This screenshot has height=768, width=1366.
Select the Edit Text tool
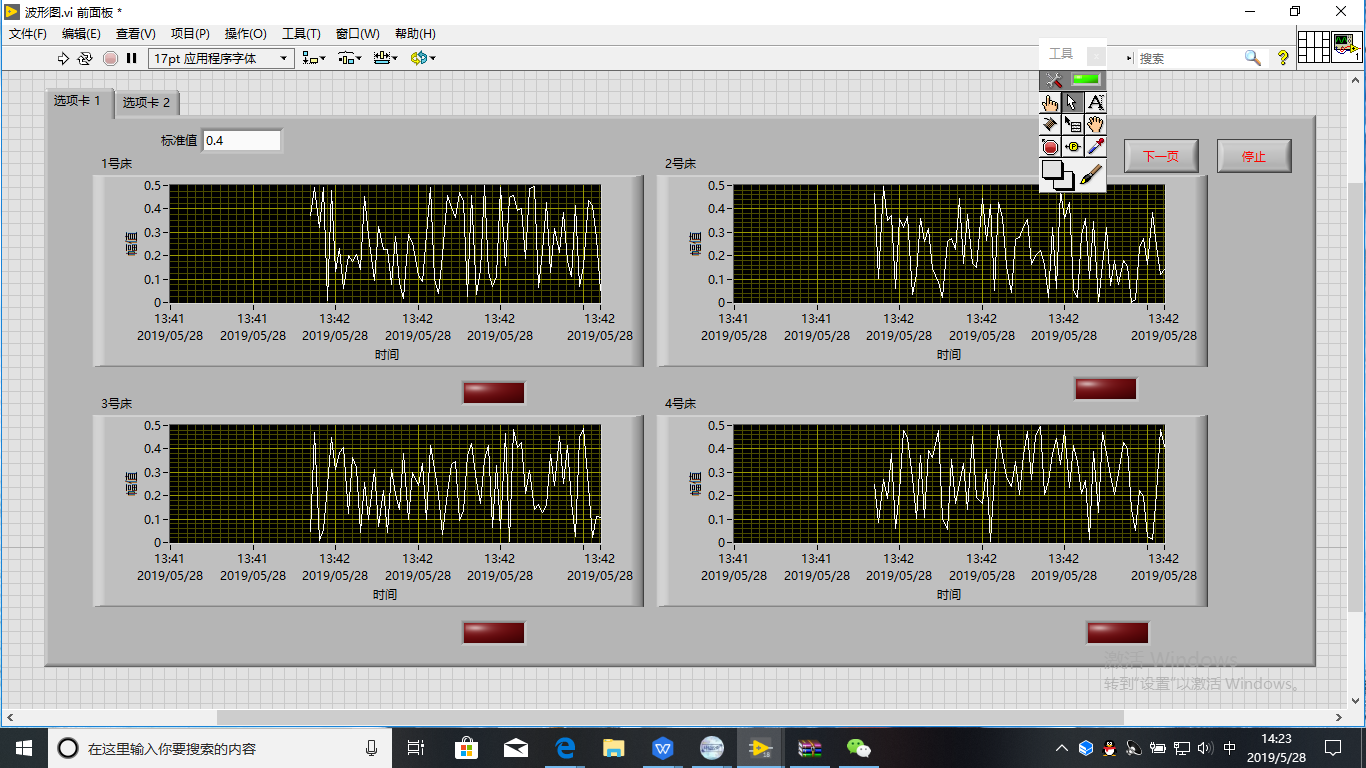[1096, 102]
